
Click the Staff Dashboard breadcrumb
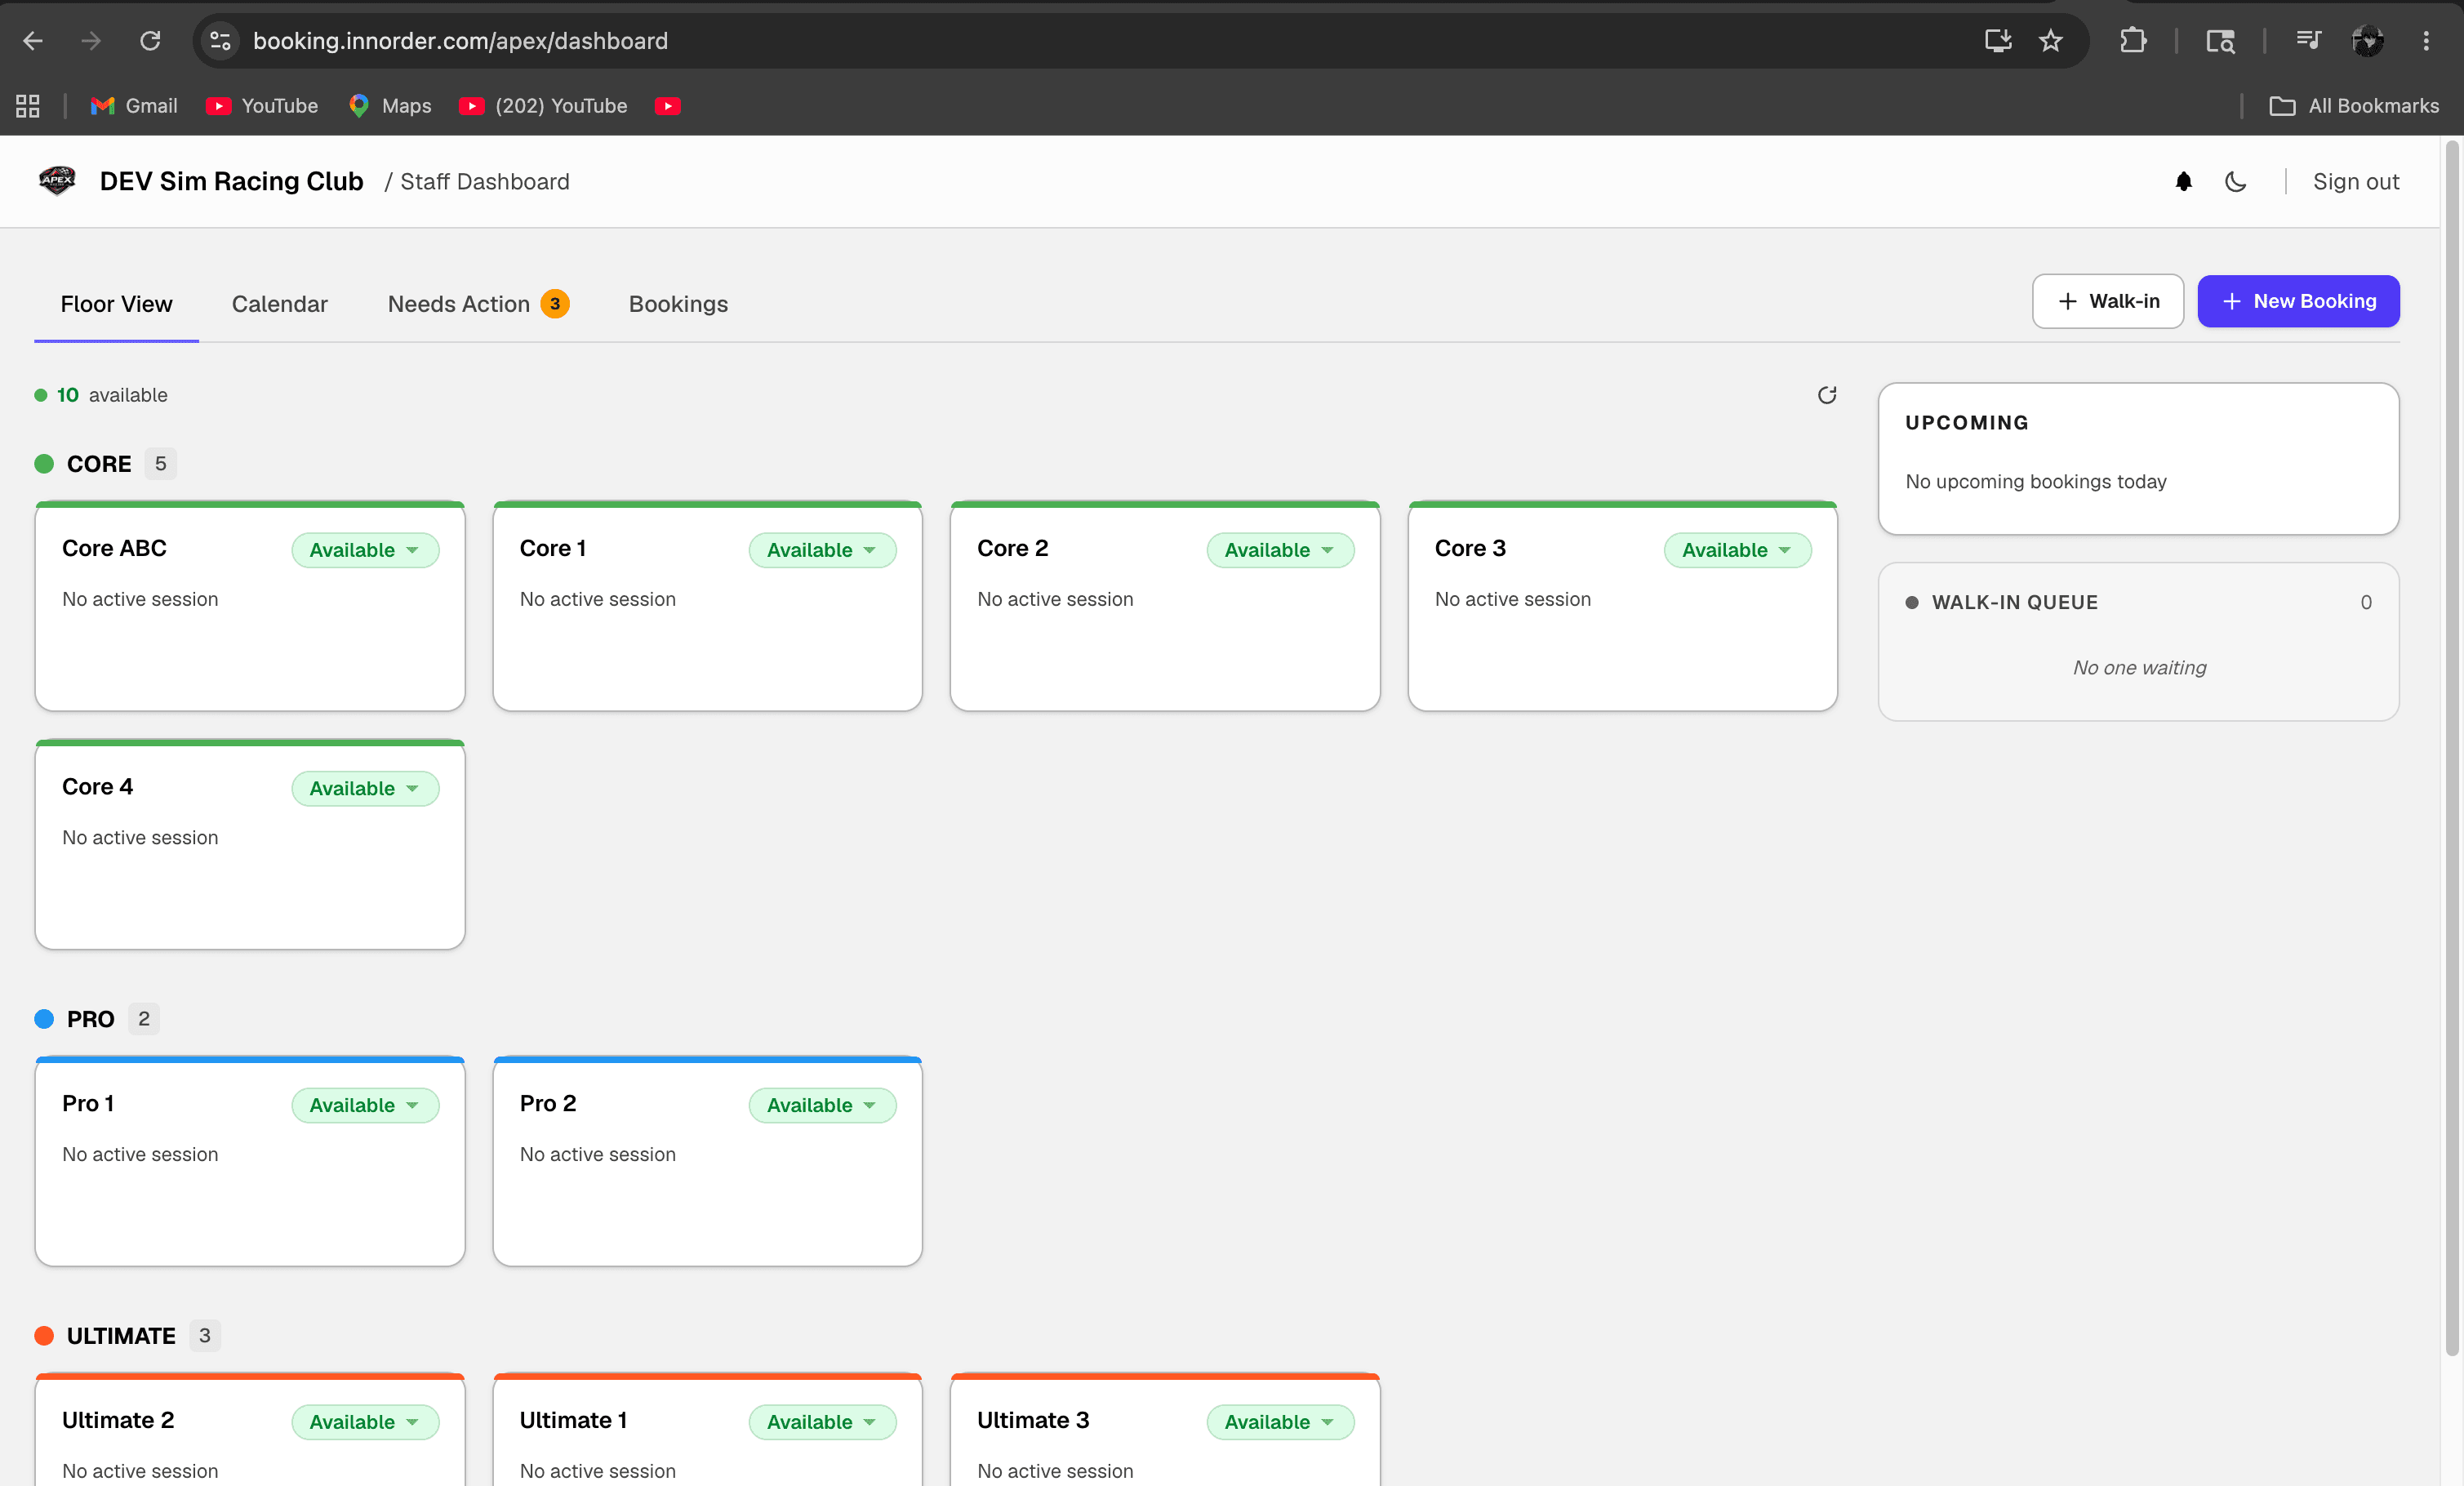[484, 181]
